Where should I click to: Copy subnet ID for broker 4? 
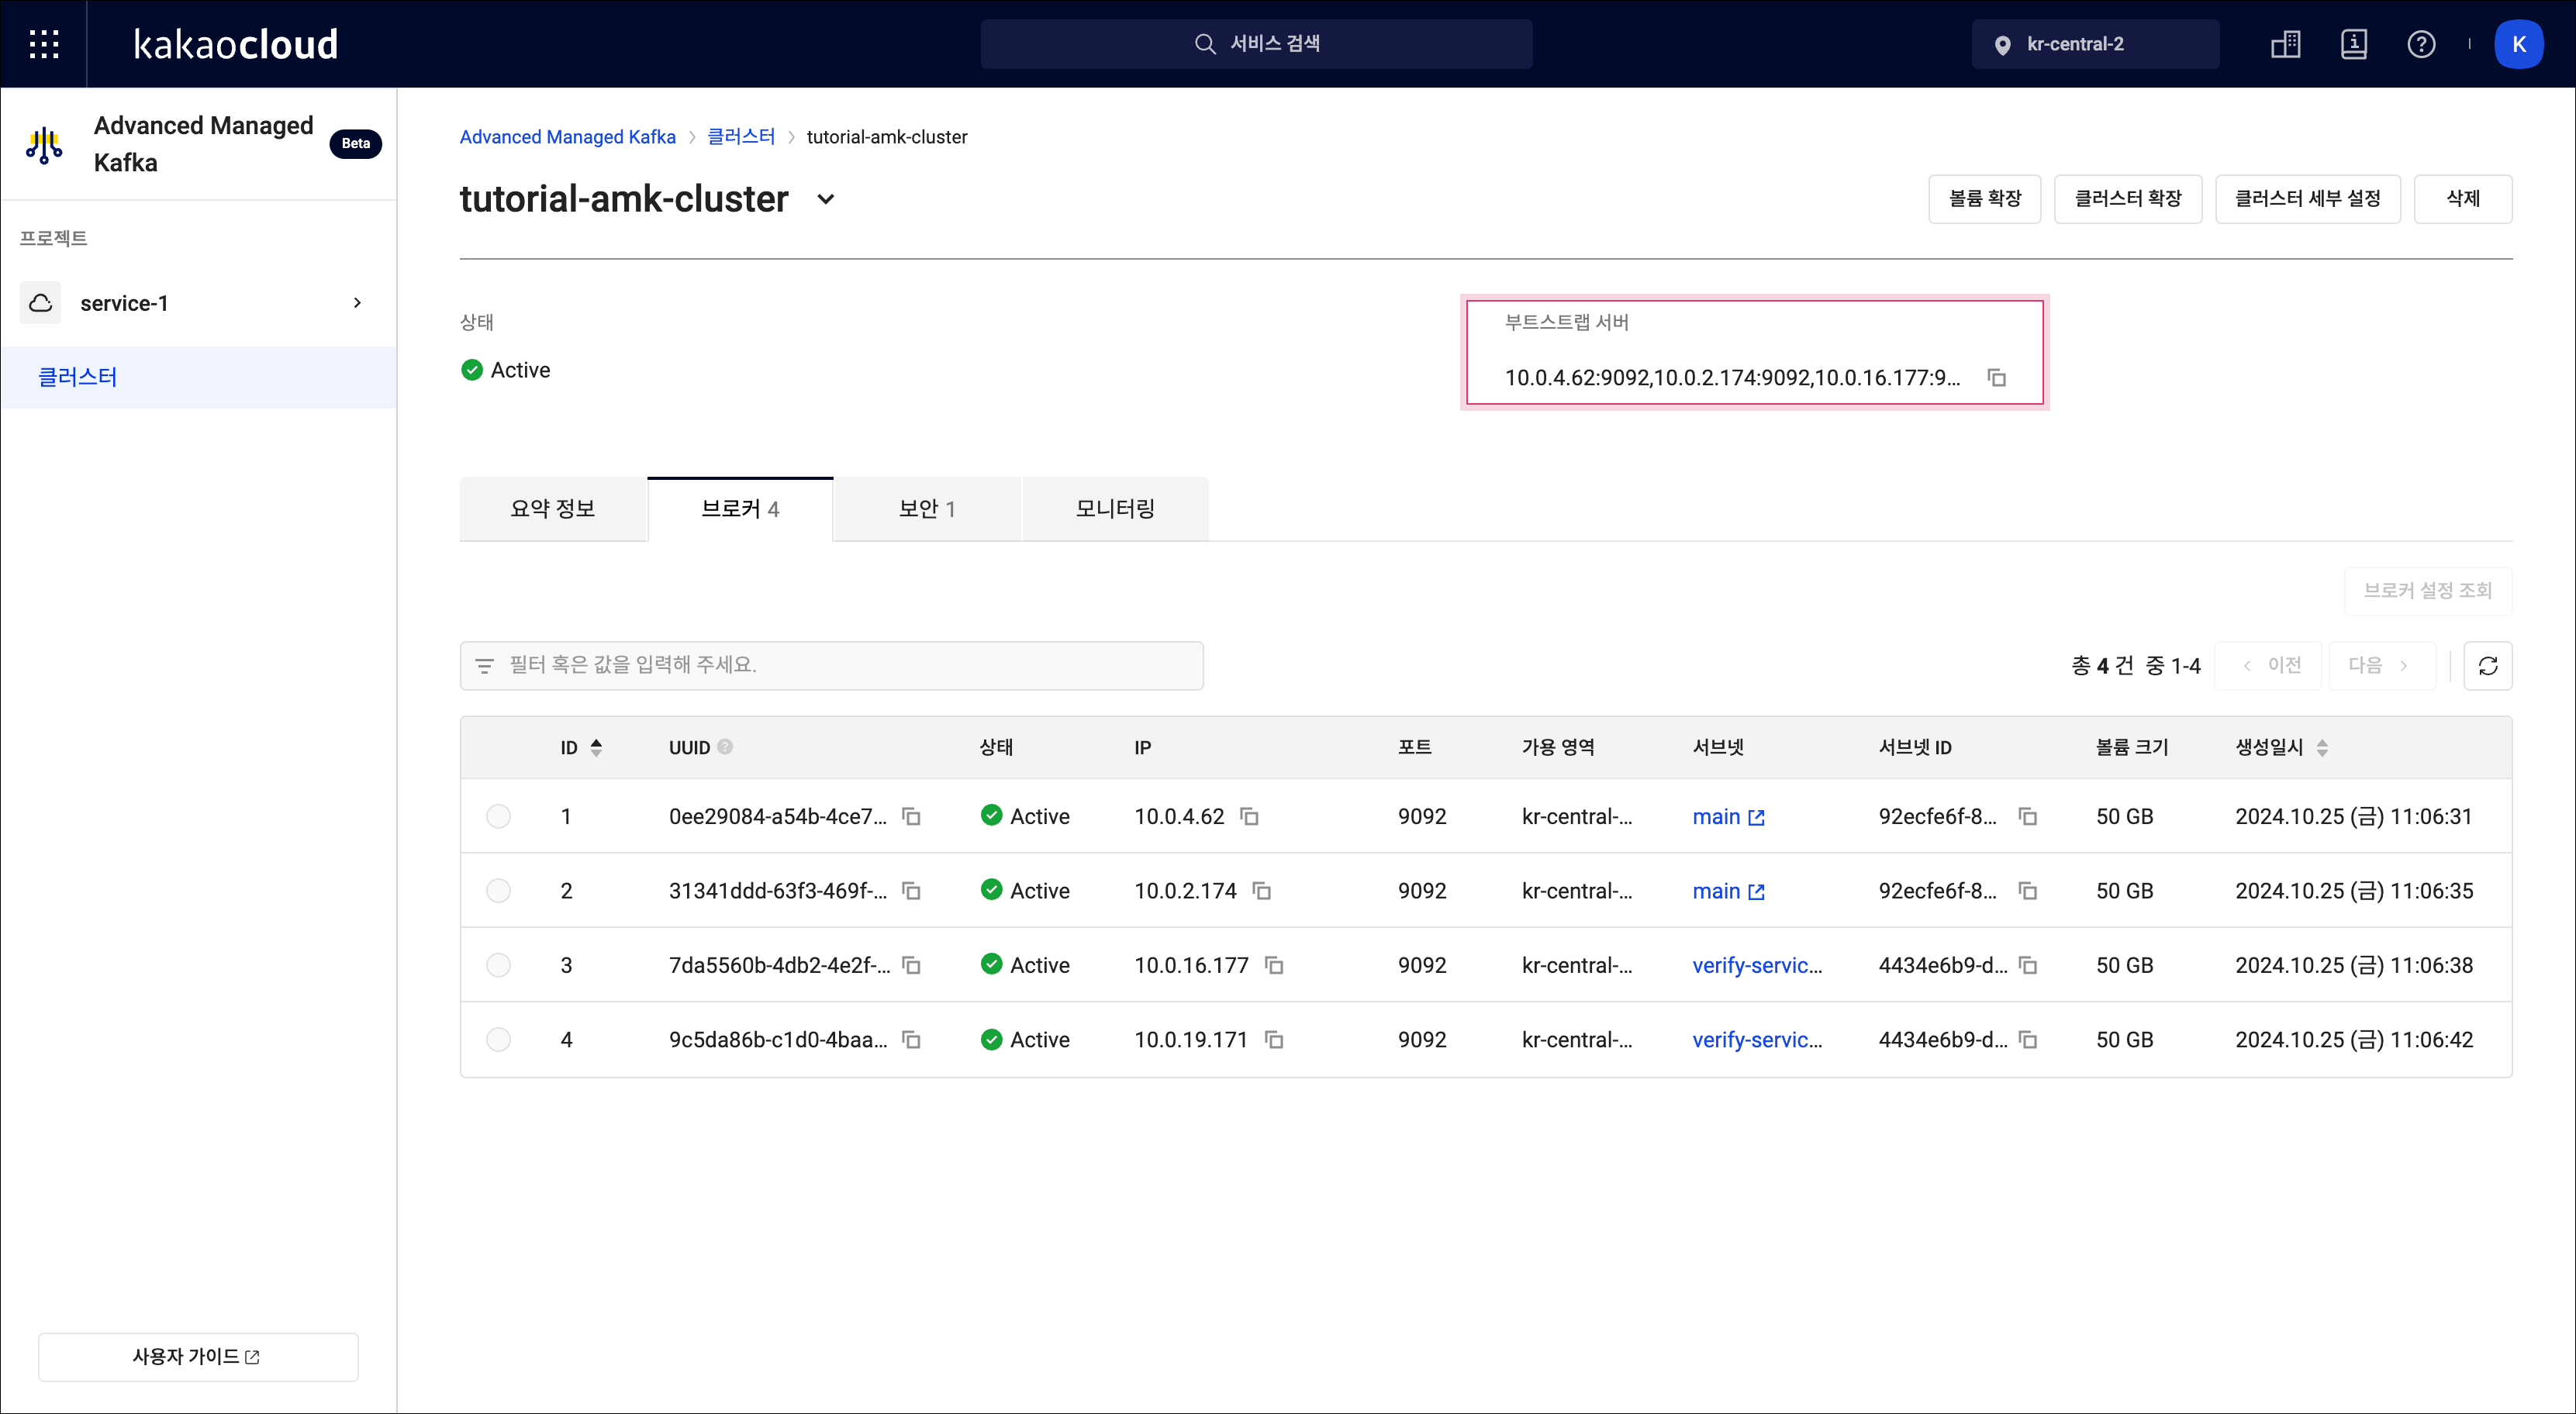tap(2028, 1039)
